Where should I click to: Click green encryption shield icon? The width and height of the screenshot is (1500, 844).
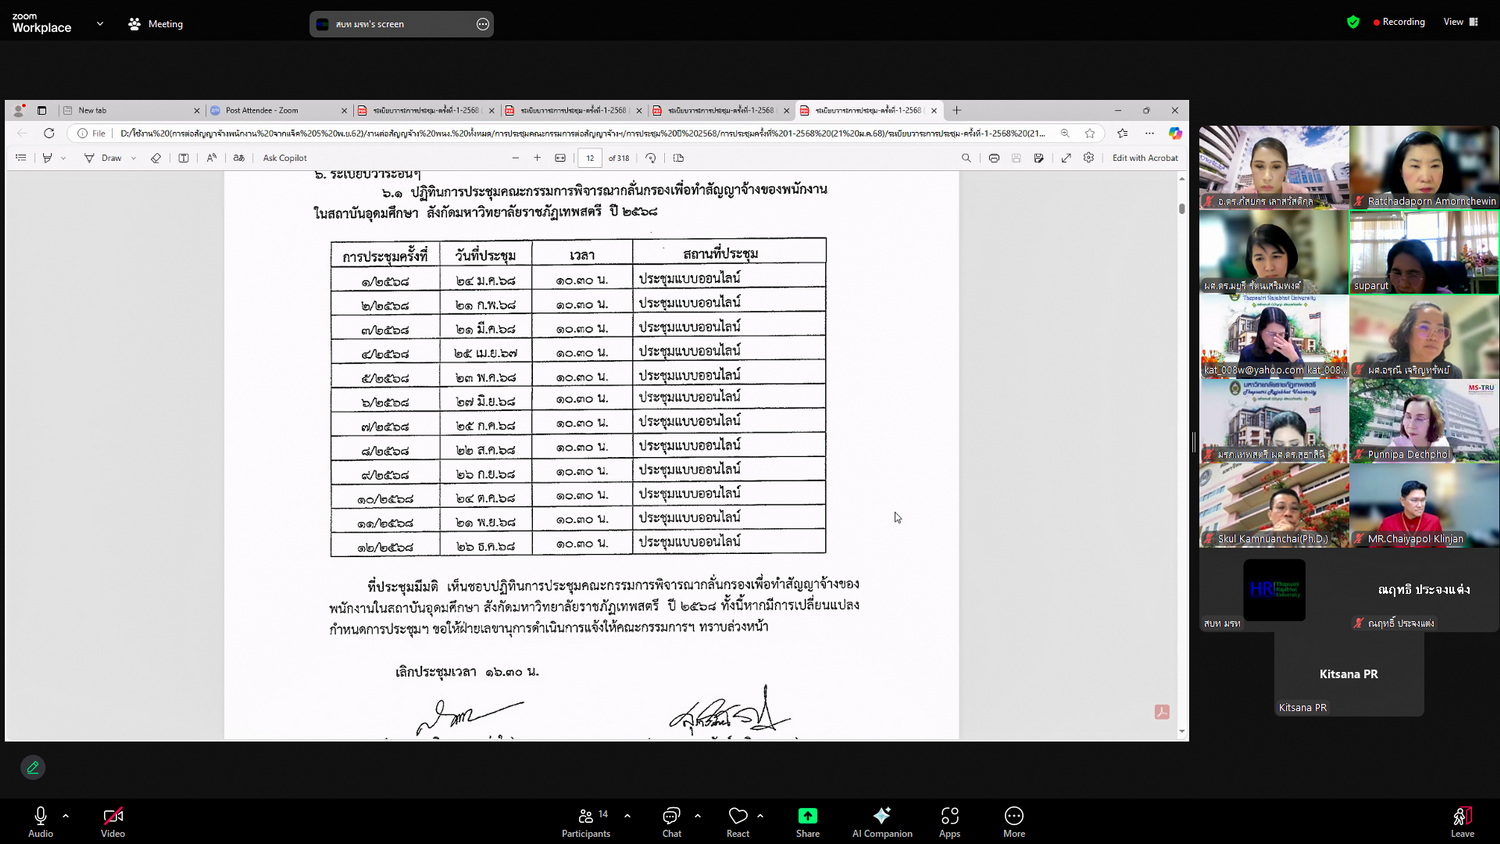tap(1353, 22)
